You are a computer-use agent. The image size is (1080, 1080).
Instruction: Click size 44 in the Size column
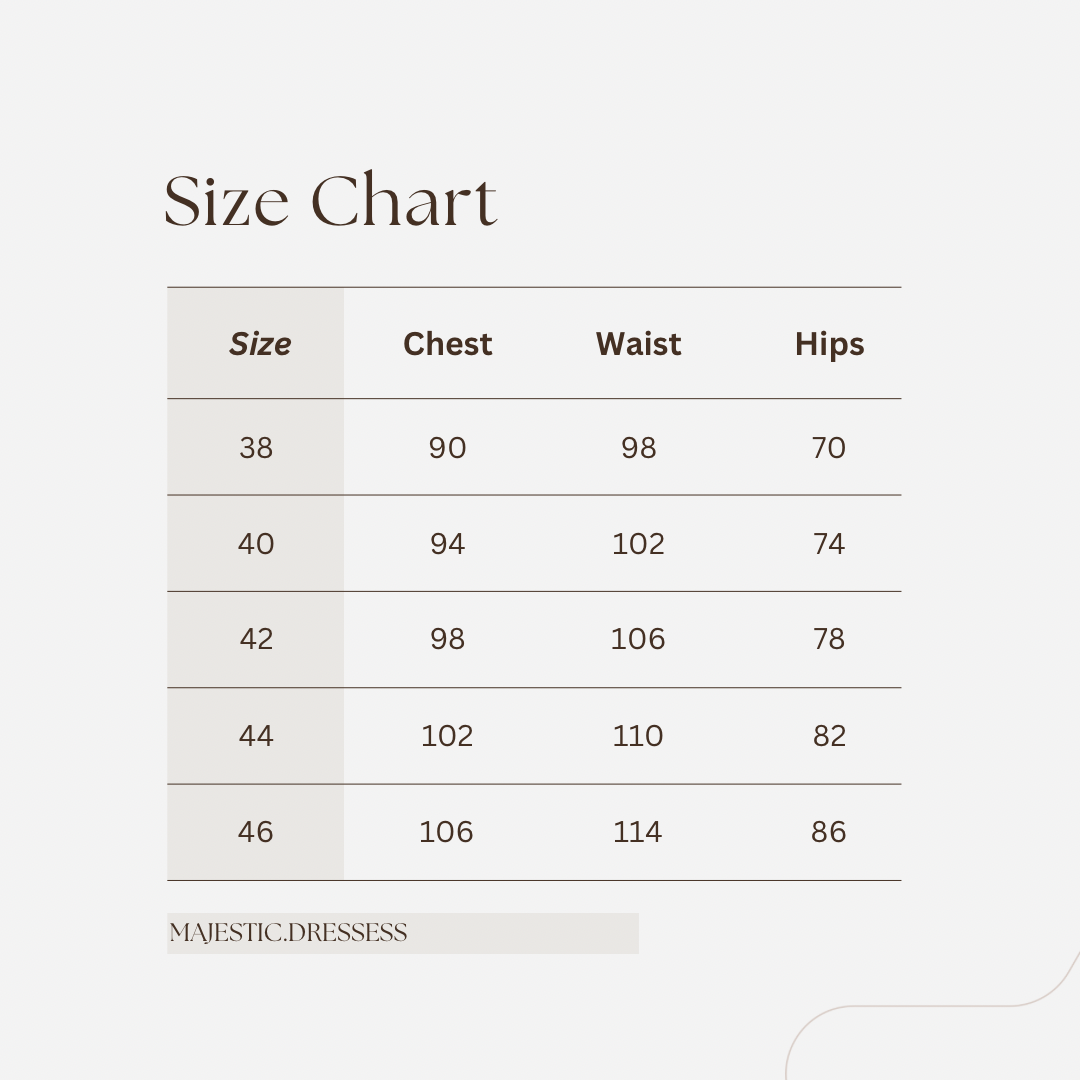click(x=256, y=736)
